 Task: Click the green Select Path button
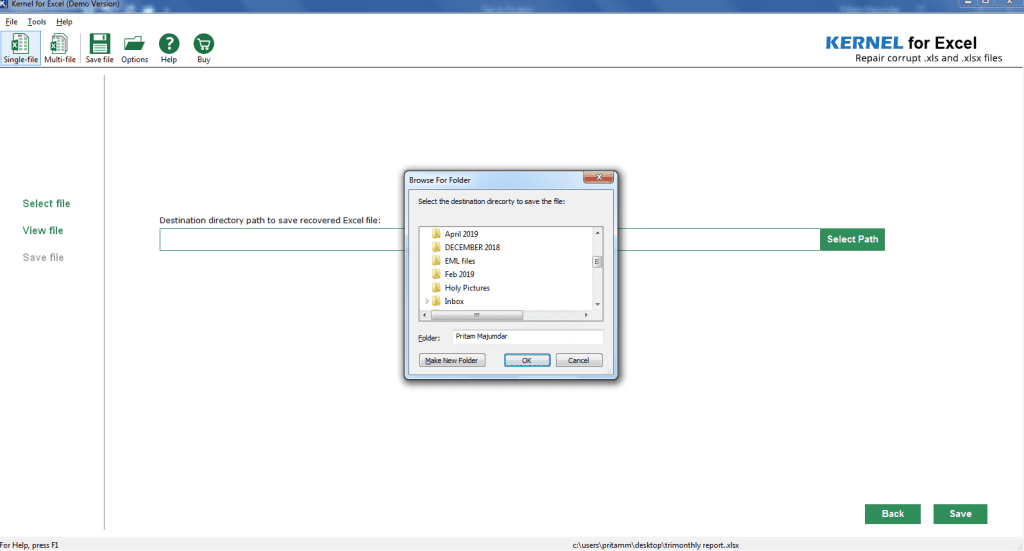point(852,240)
